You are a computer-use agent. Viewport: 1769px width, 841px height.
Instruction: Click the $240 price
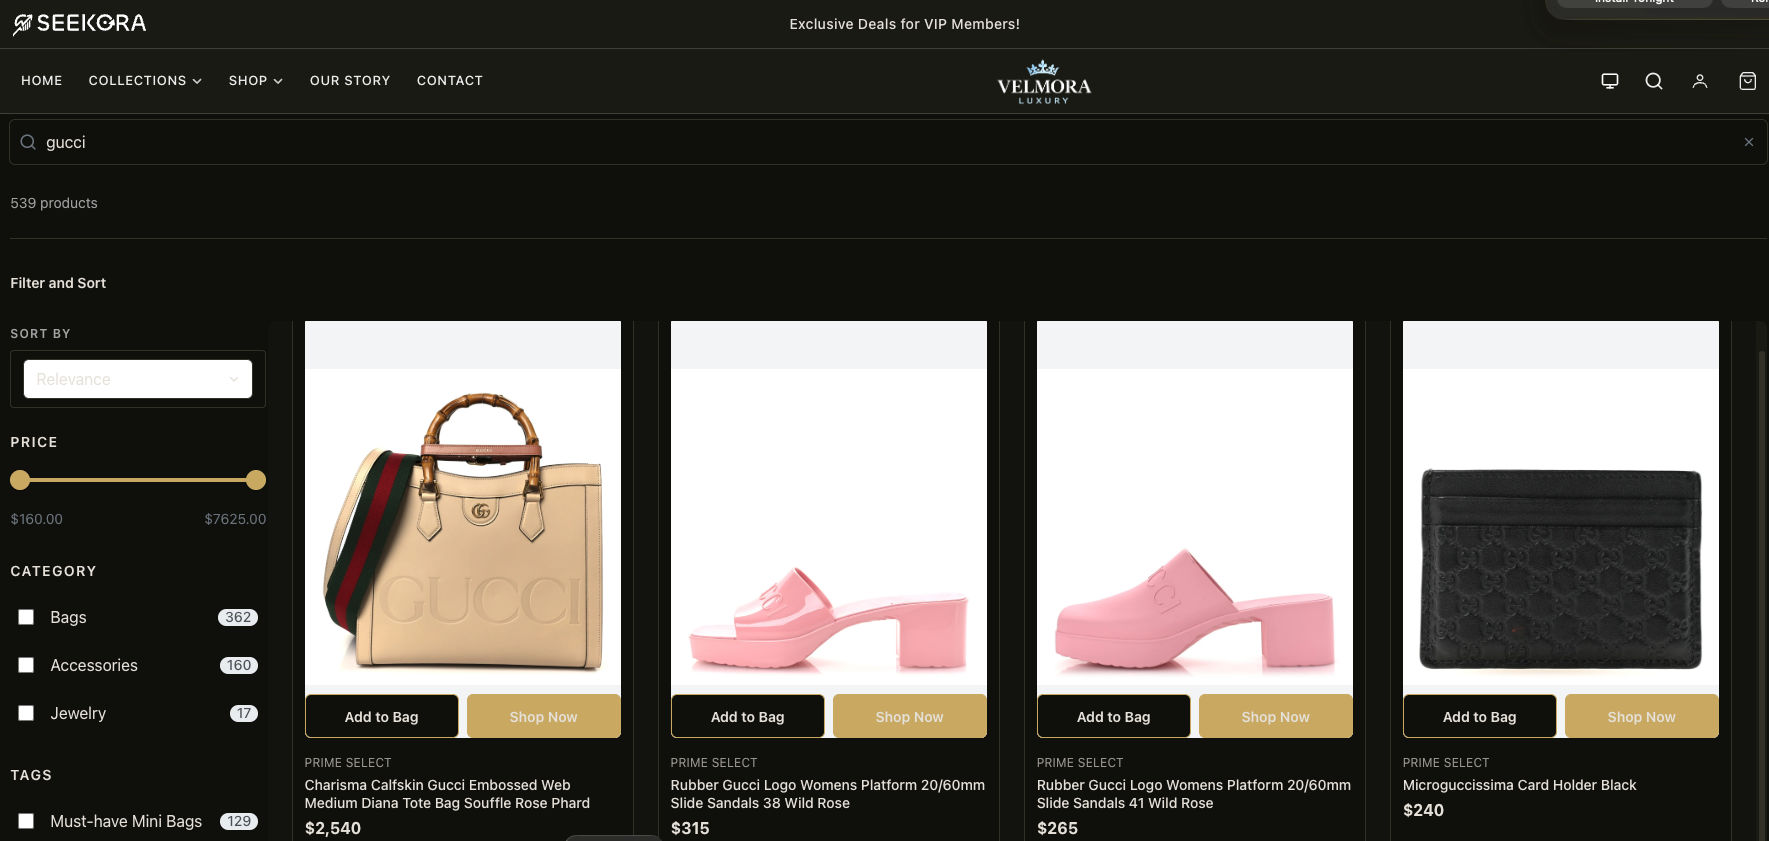pyautogui.click(x=1423, y=810)
